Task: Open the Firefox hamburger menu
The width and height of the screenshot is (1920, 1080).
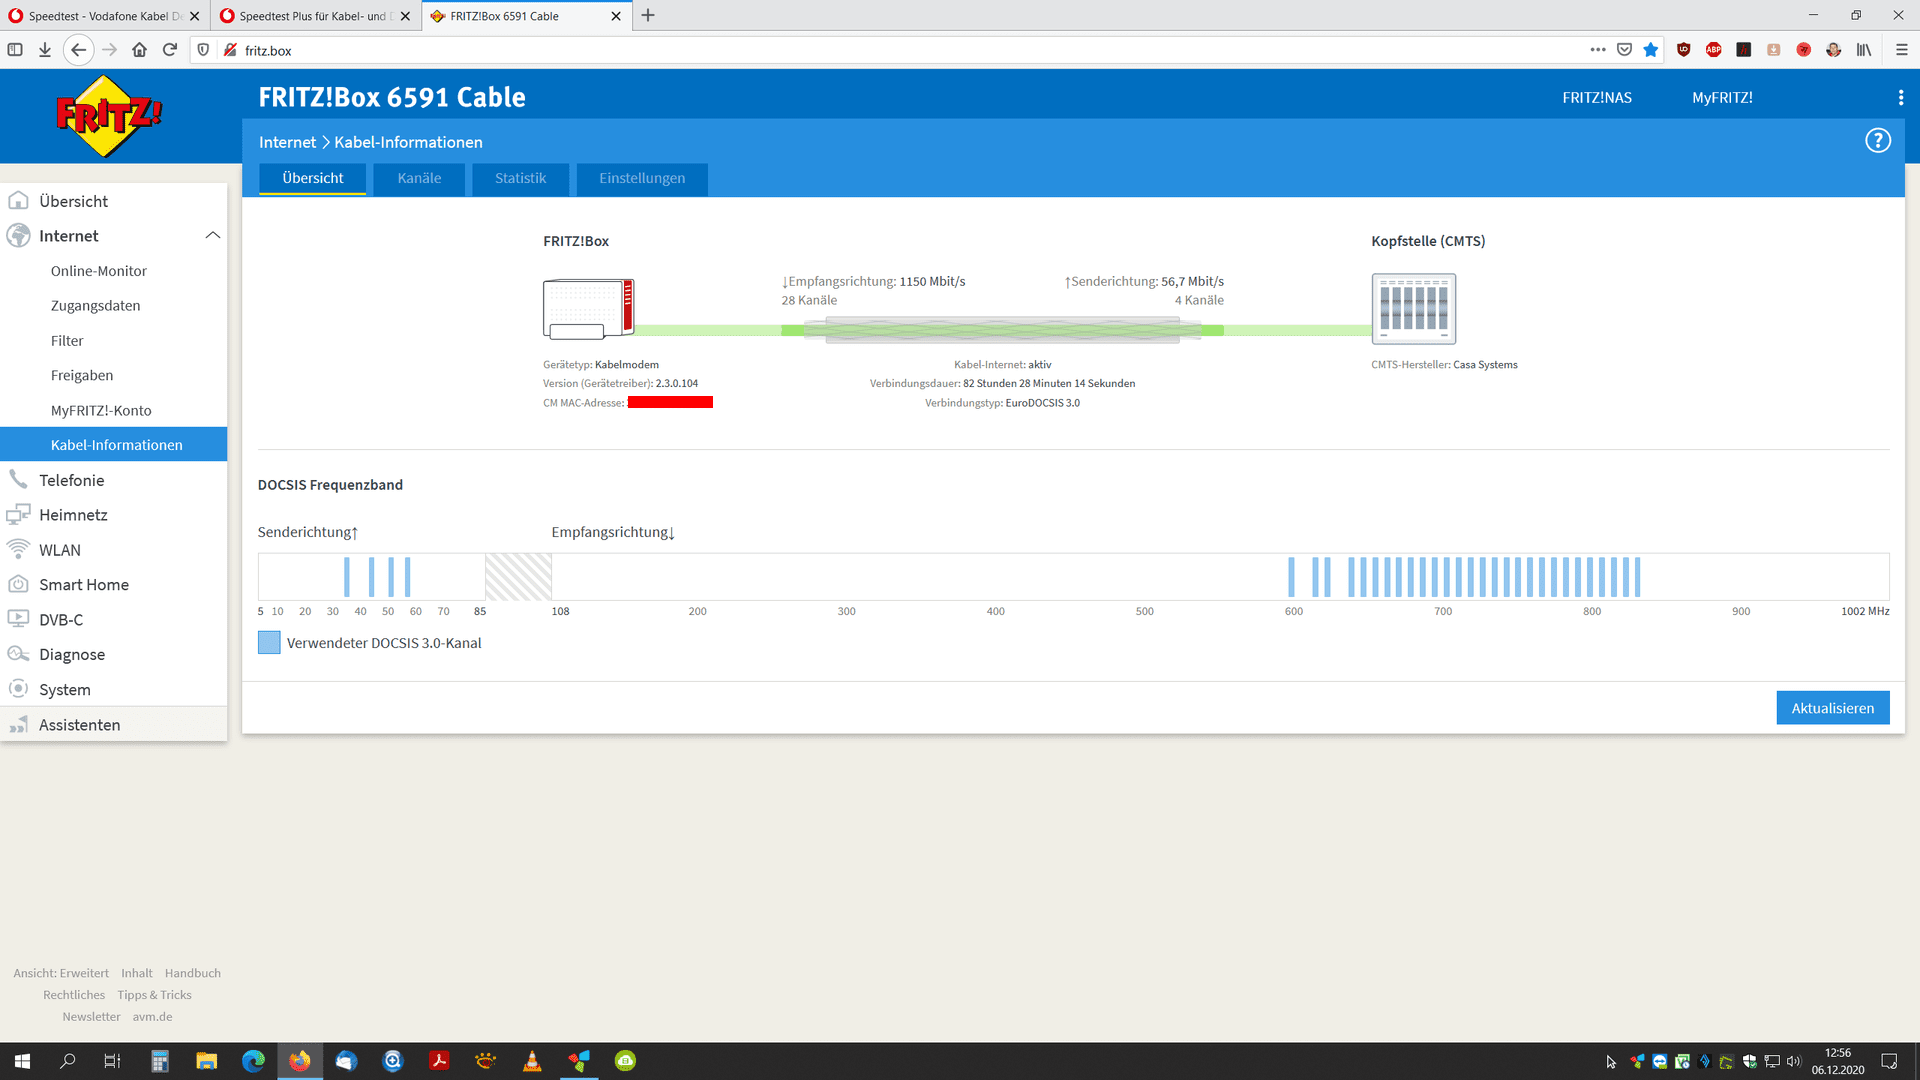Action: coord(1901,50)
